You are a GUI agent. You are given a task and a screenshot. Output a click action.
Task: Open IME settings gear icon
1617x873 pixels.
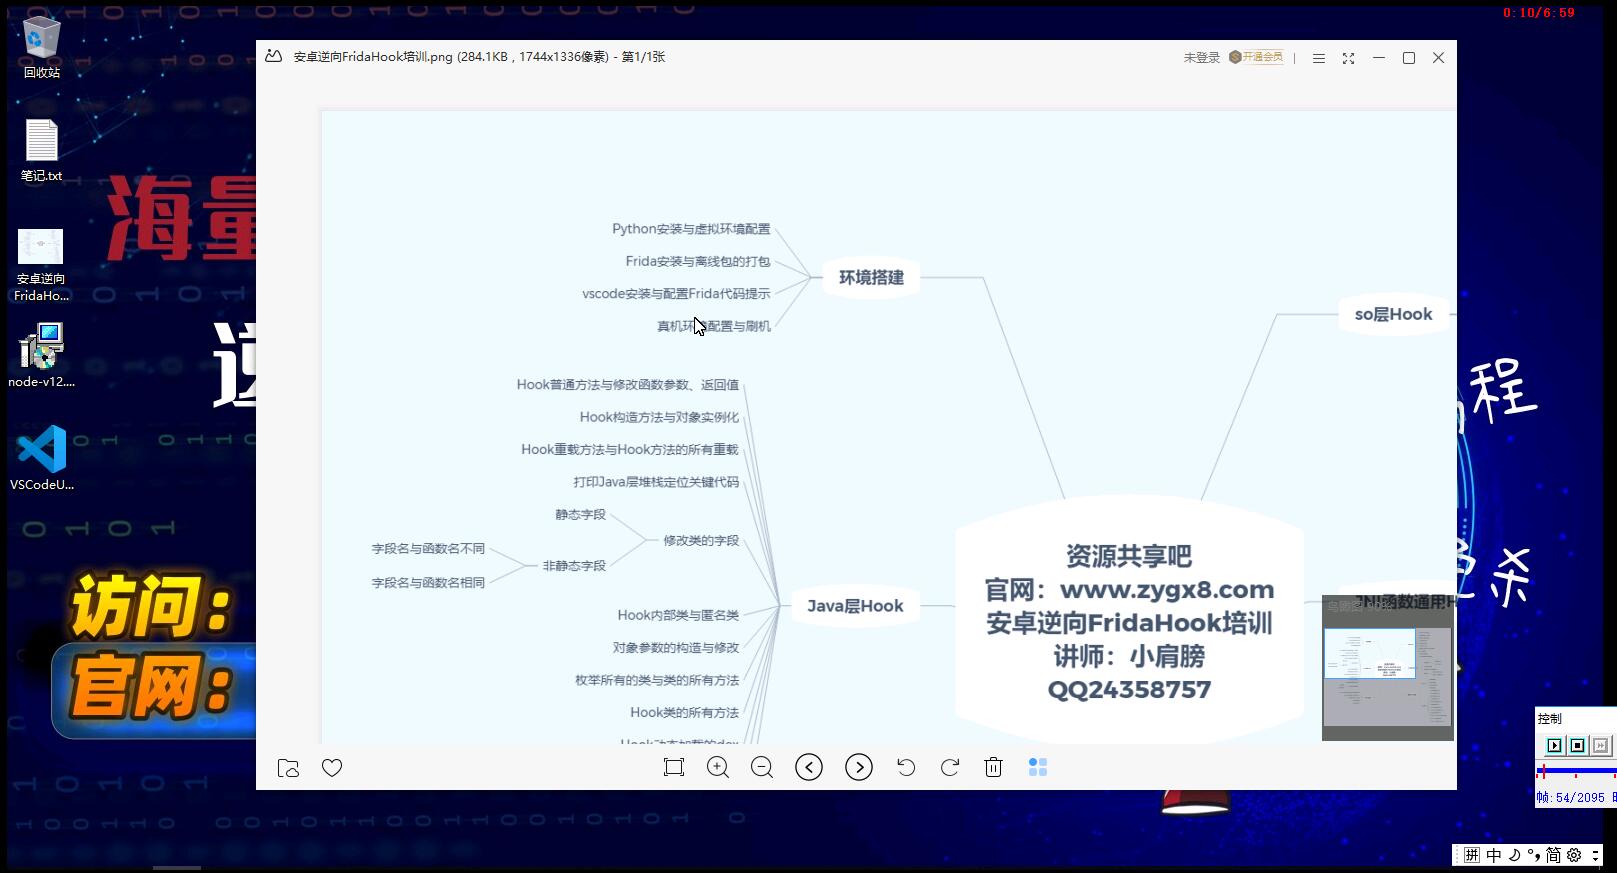pyautogui.click(x=1574, y=855)
